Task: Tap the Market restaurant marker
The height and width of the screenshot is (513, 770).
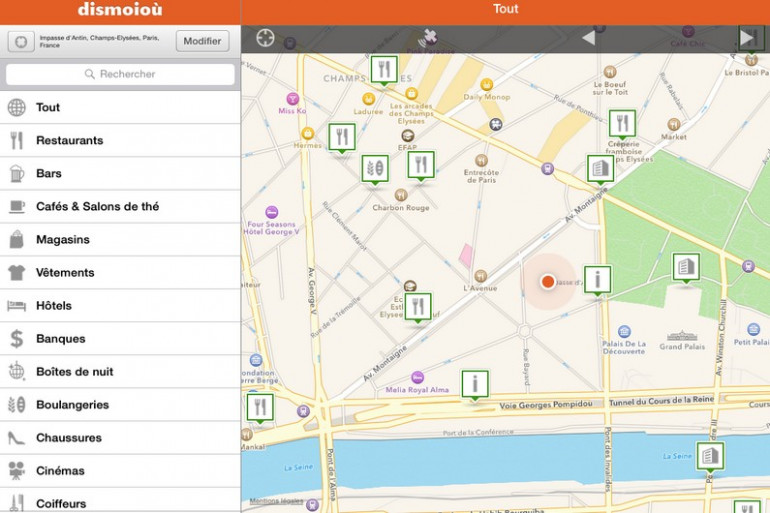Action: [674, 124]
